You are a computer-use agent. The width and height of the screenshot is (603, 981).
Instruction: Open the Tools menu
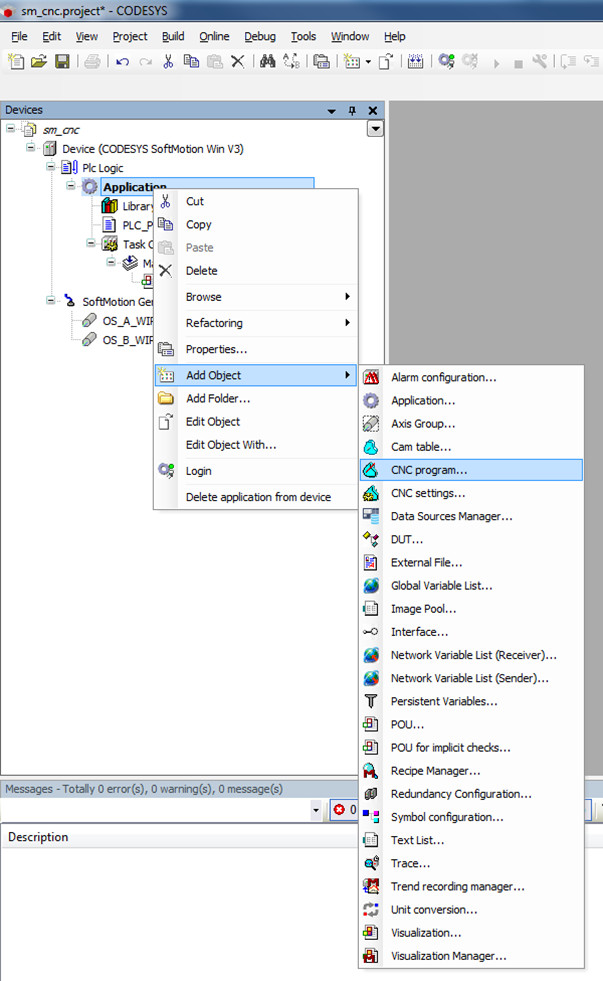click(x=303, y=36)
